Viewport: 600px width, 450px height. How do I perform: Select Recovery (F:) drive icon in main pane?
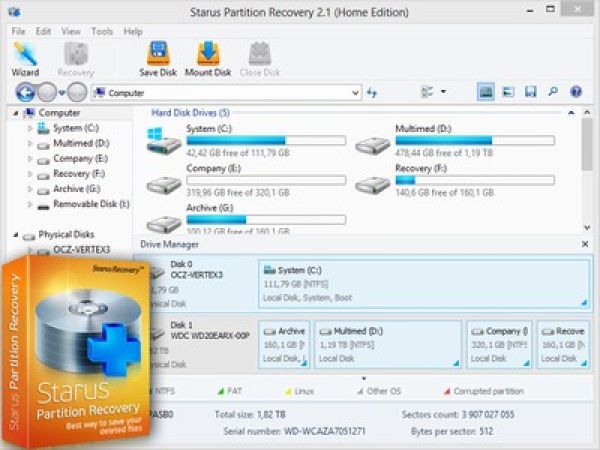coord(372,185)
